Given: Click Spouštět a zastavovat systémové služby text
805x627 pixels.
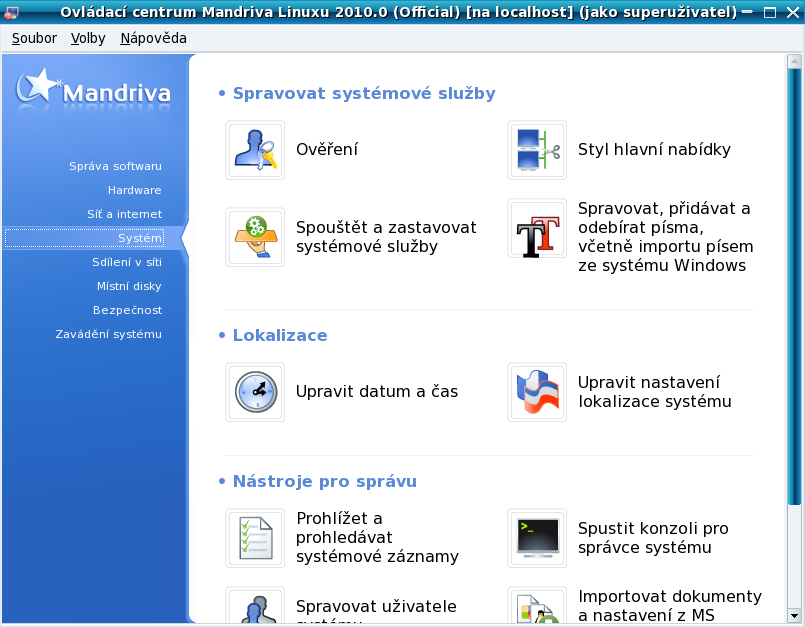Looking at the screenshot, I should coord(386,237).
